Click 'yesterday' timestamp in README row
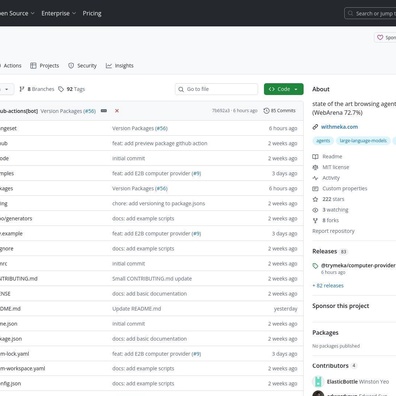The height and width of the screenshot is (396, 396). tap(285, 309)
